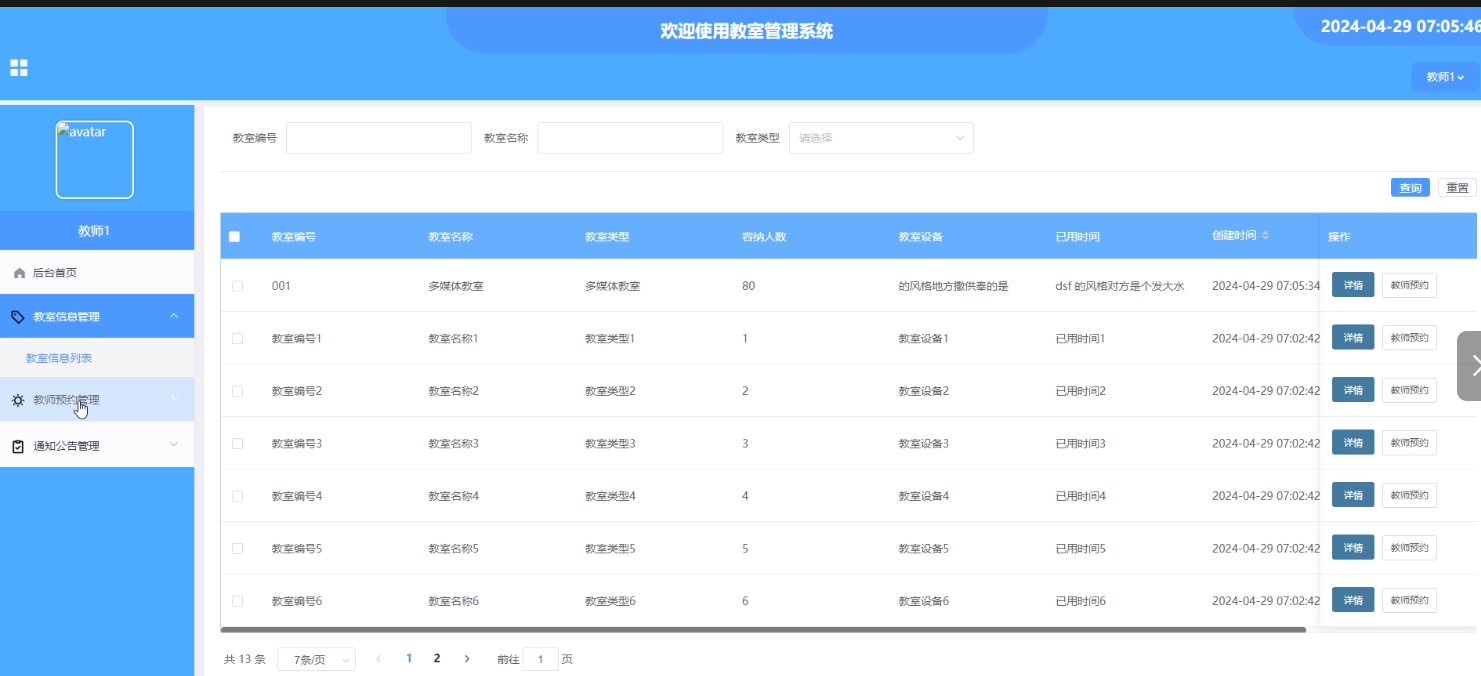Click the 重置 reset button
1481x676 pixels.
point(1457,188)
